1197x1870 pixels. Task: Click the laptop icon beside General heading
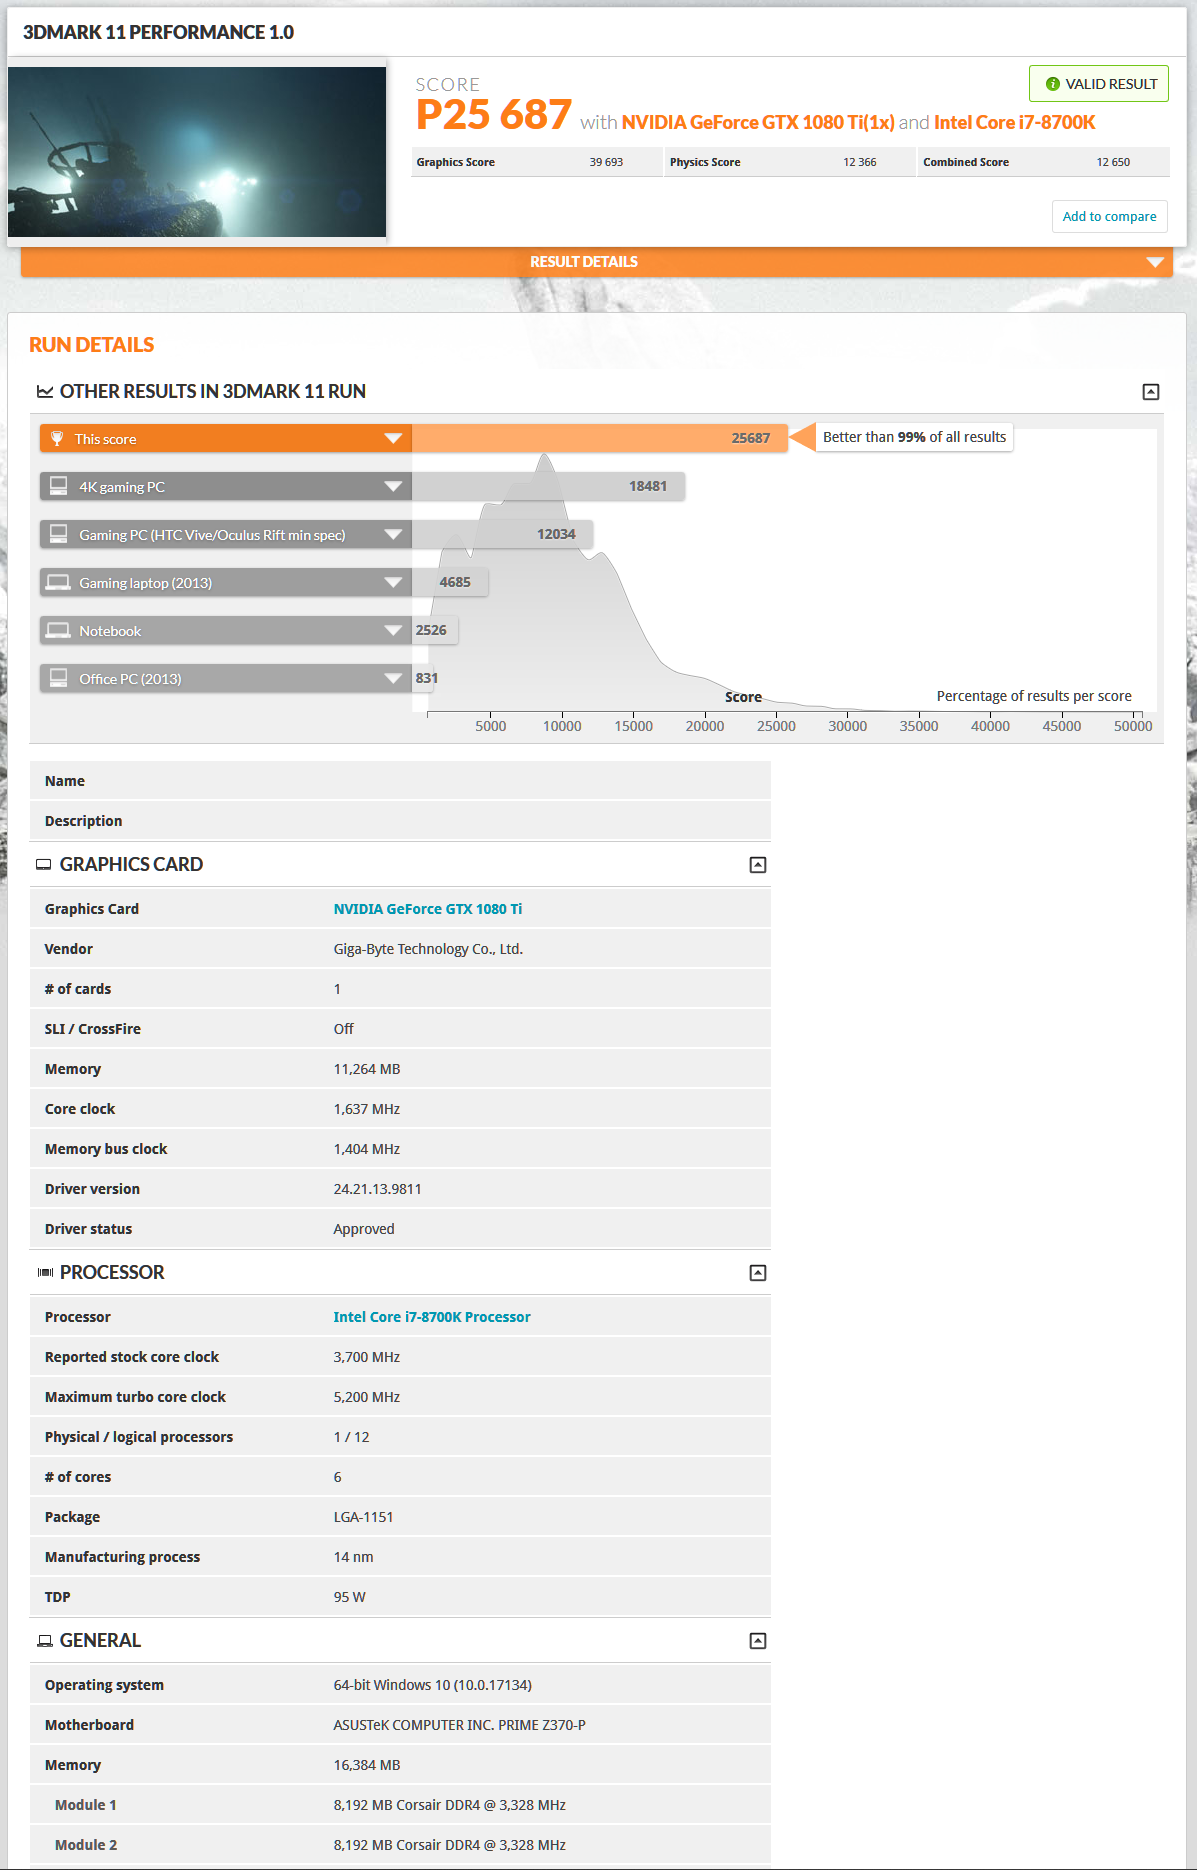click(x=45, y=1640)
